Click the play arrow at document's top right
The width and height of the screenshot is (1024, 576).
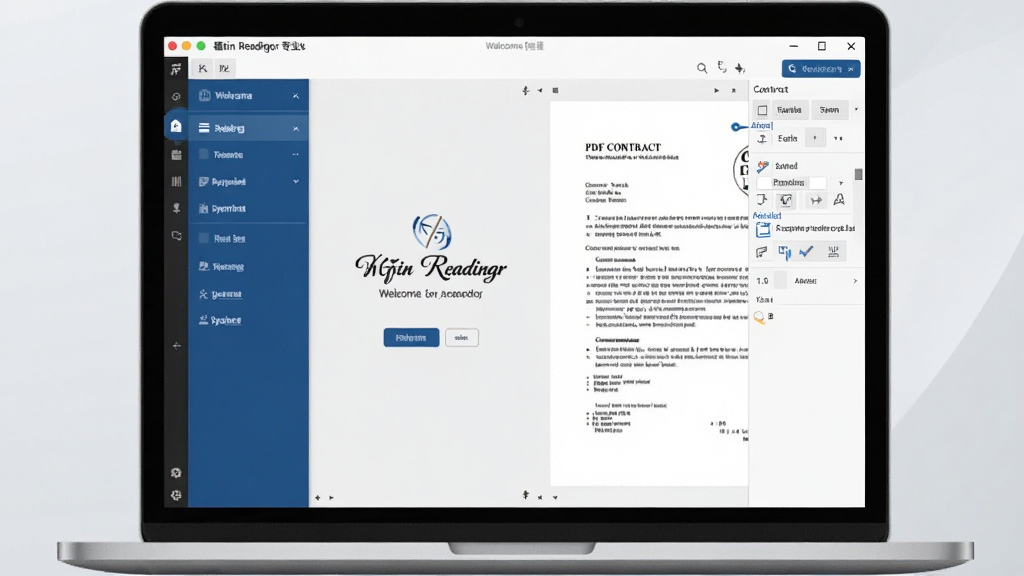[x=716, y=90]
